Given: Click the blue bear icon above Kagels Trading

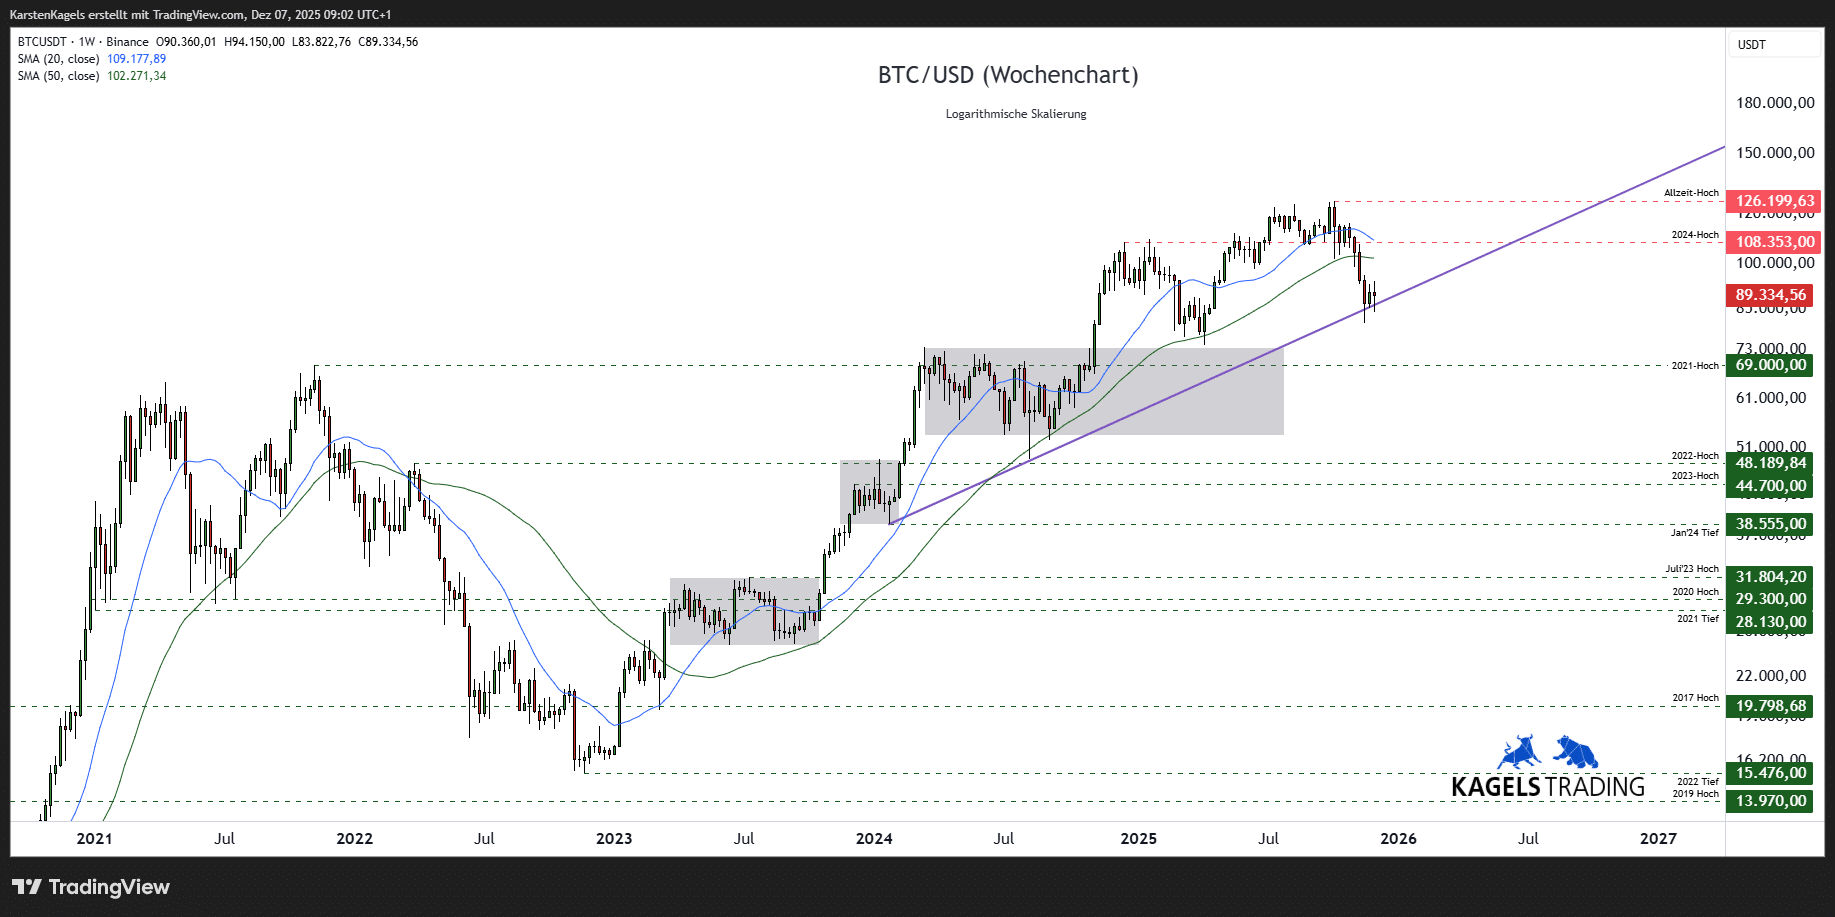Looking at the screenshot, I should pos(1576,751).
